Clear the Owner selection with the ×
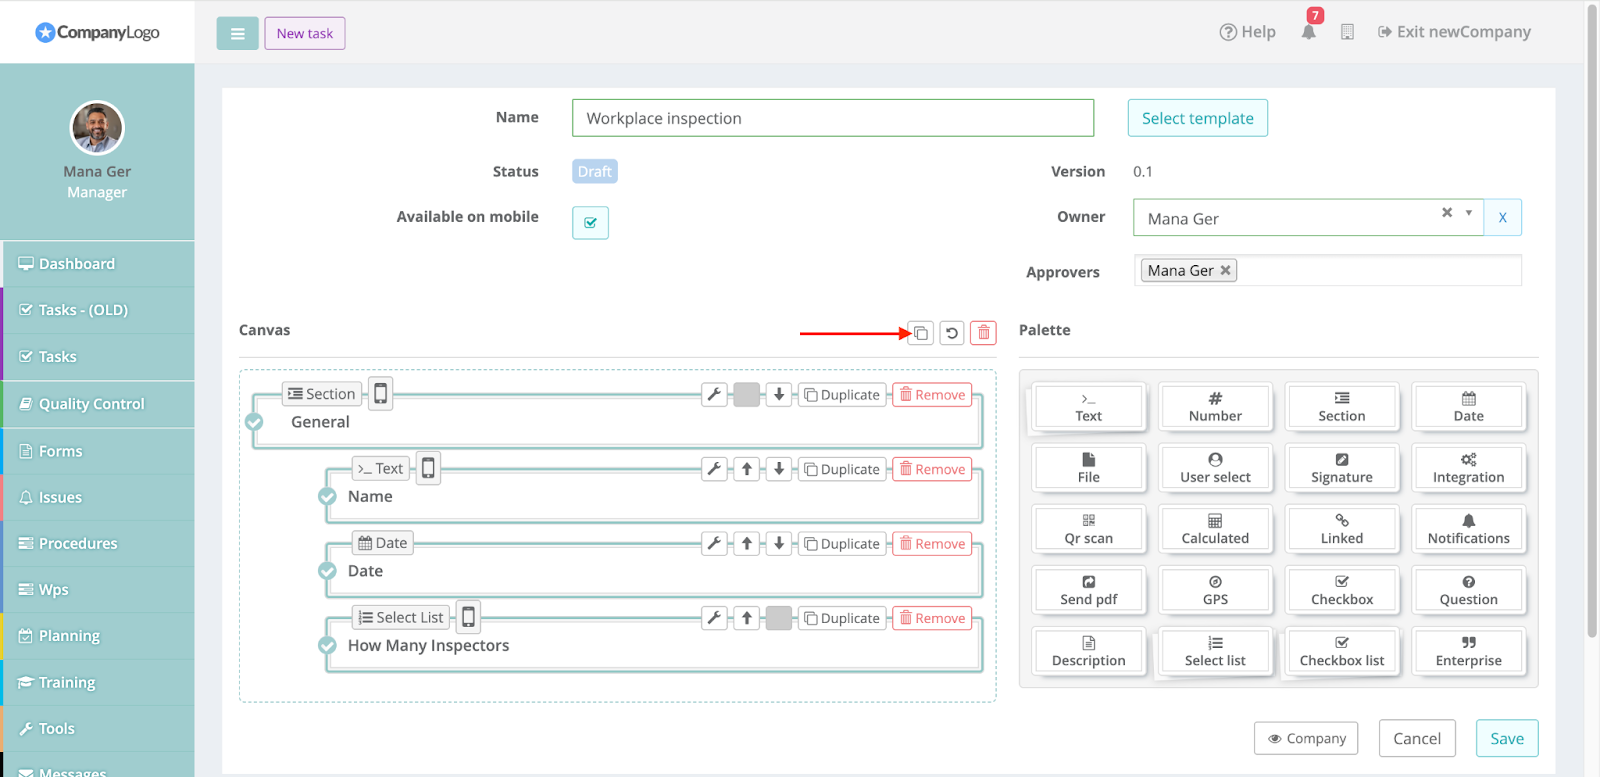The width and height of the screenshot is (1600, 777). [1446, 213]
